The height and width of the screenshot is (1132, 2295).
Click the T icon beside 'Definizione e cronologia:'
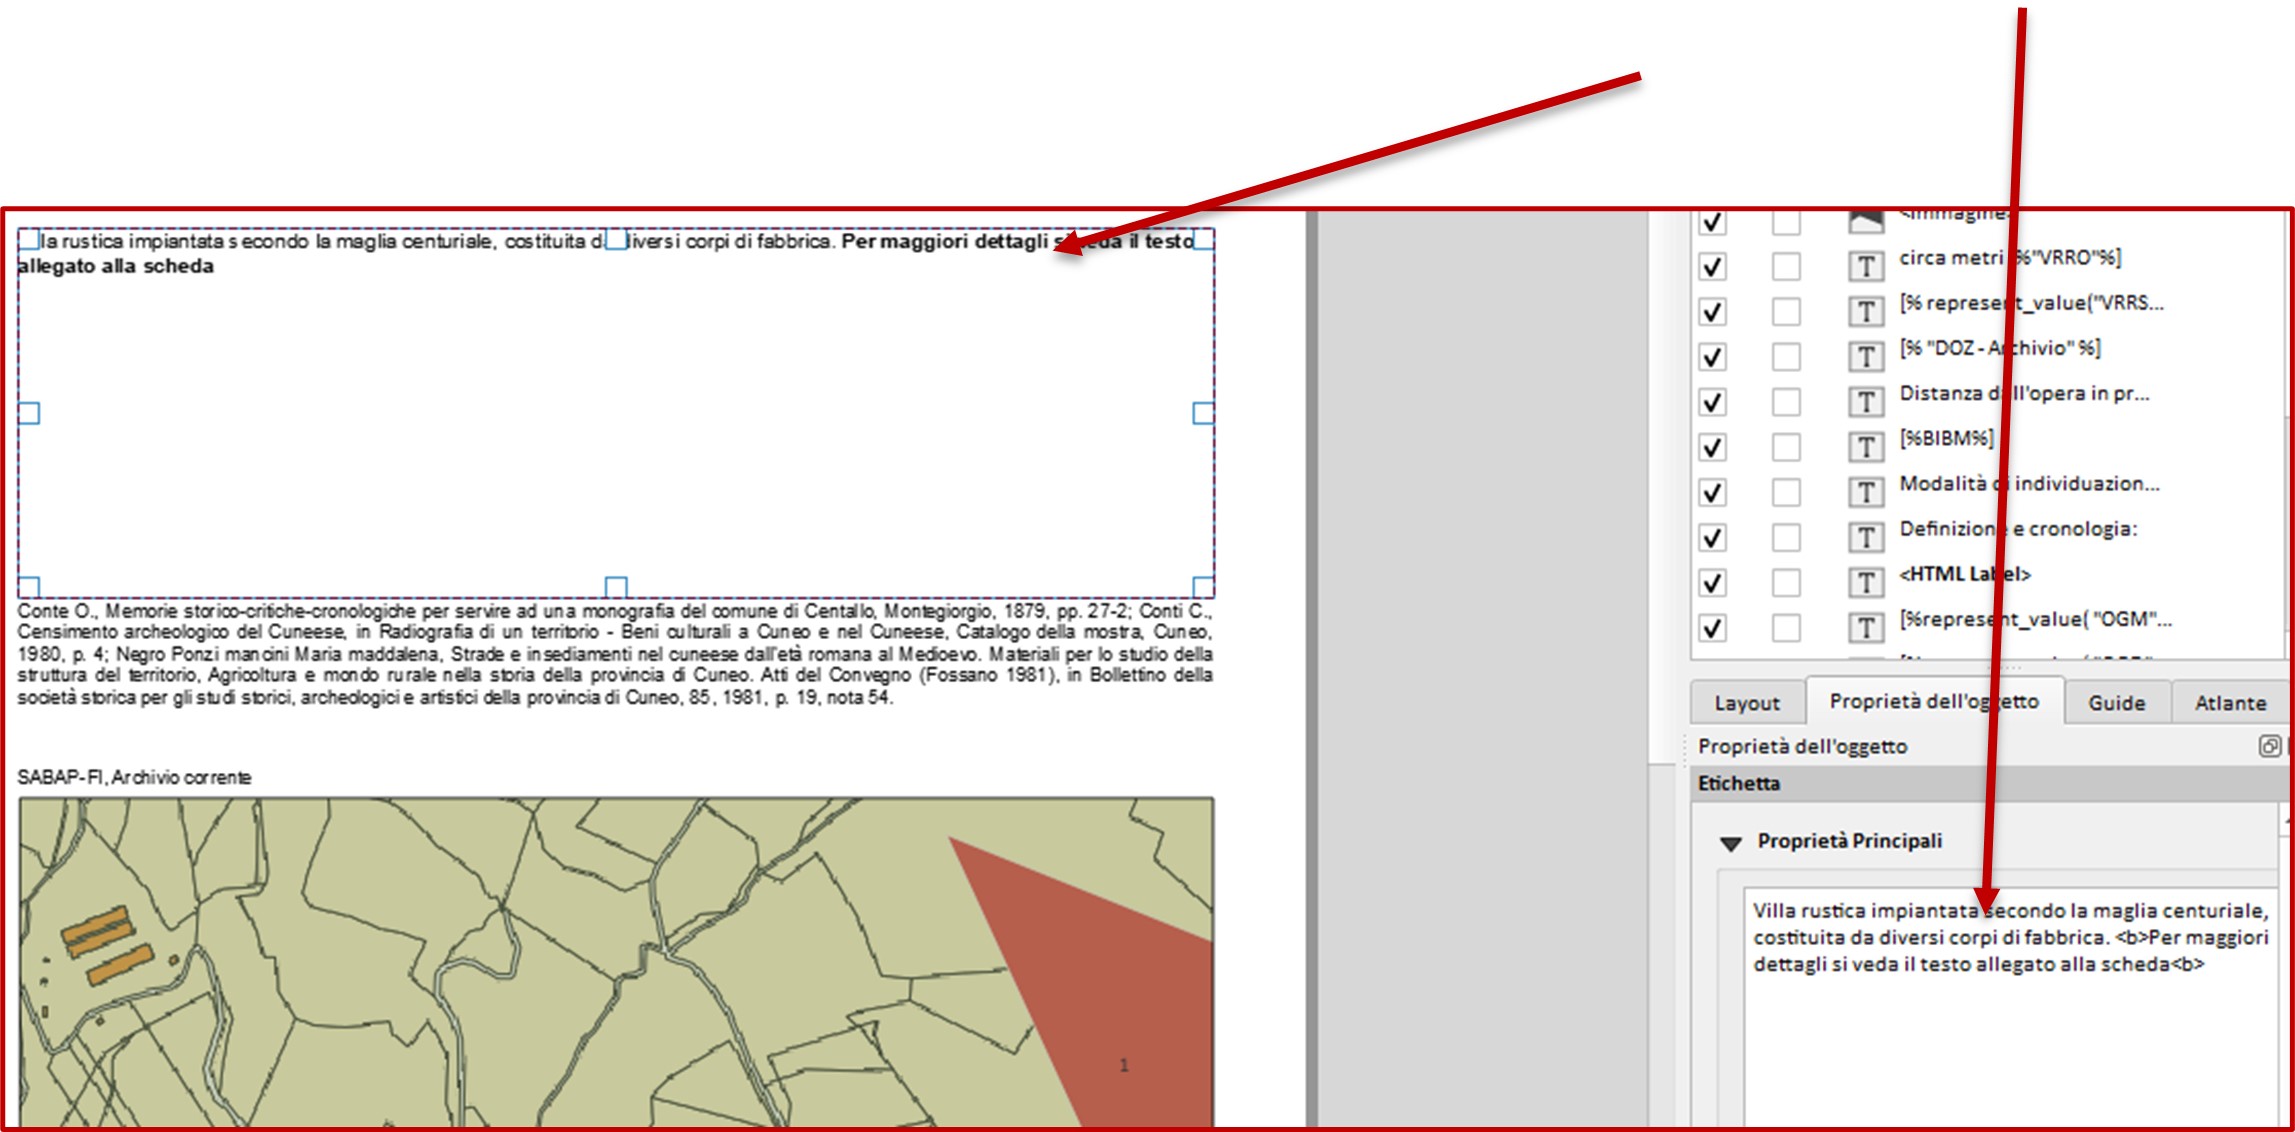pos(1865,537)
